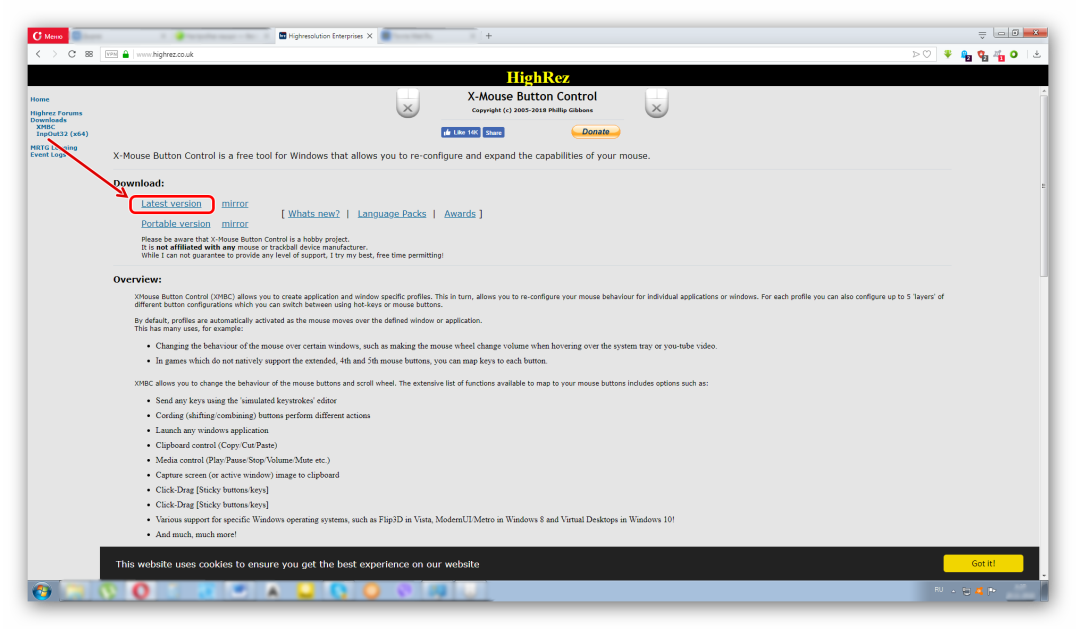The image size is (1076, 629).
Task: Open the red shield extension icon
Action: [x=982, y=55]
